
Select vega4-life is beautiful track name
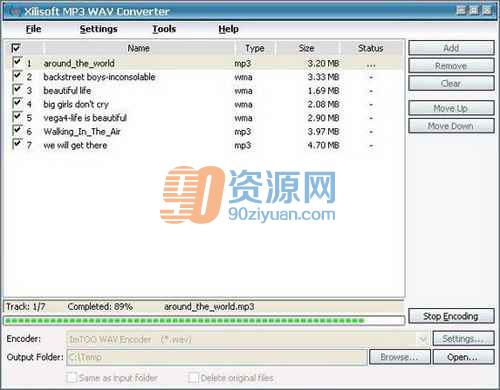coord(85,118)
